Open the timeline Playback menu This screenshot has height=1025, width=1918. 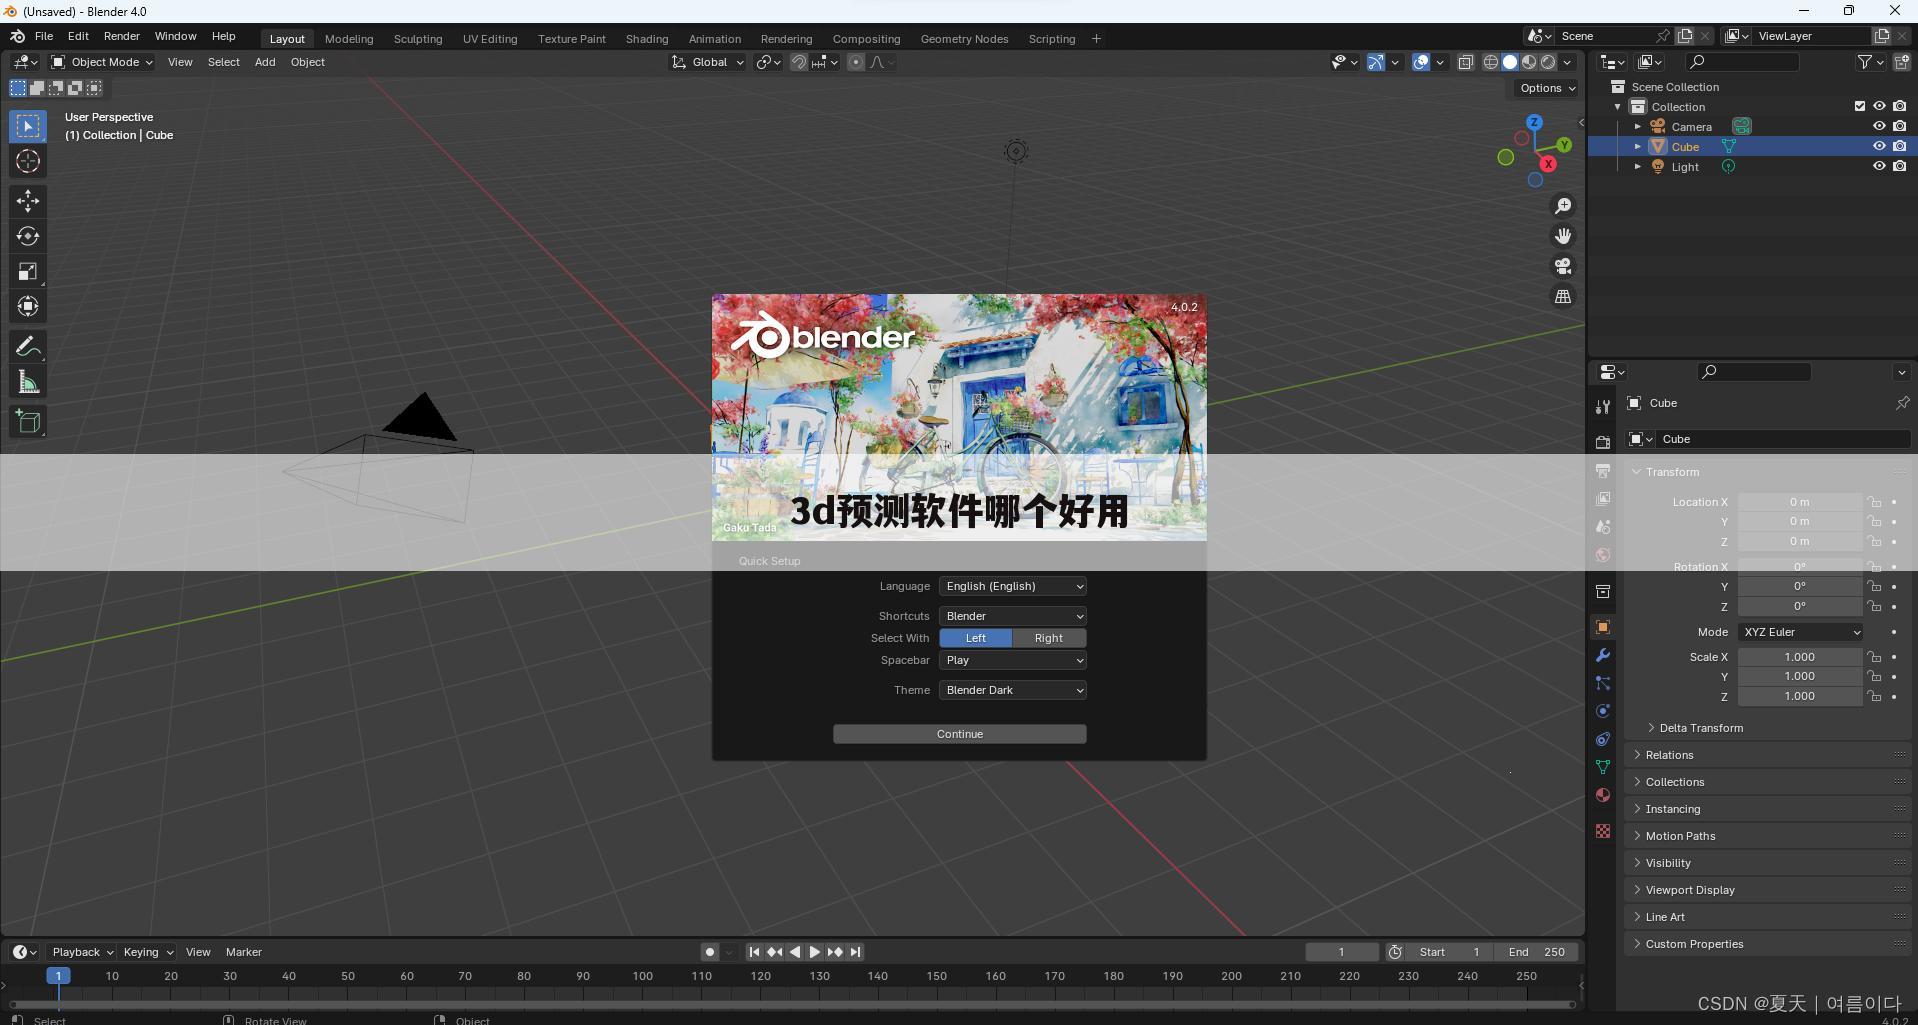pos(83,952)
